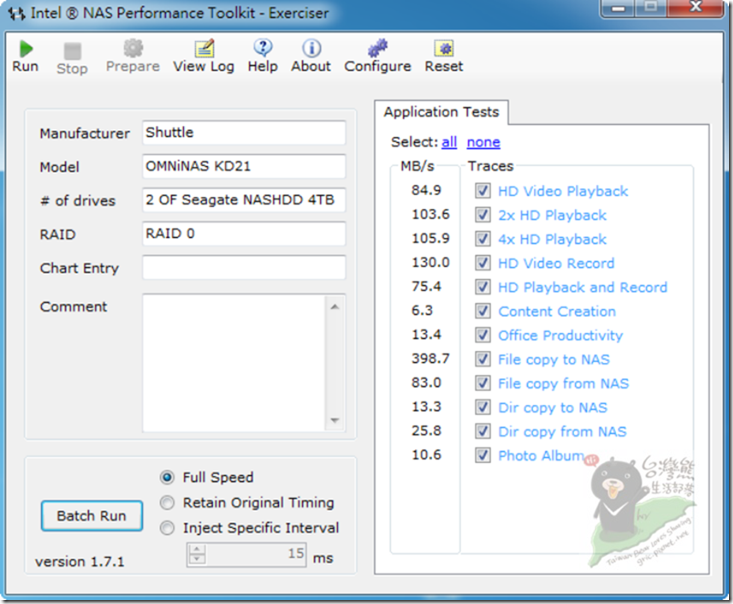
Task: Focus the Manufacturer input field
Action: (244, 133)
